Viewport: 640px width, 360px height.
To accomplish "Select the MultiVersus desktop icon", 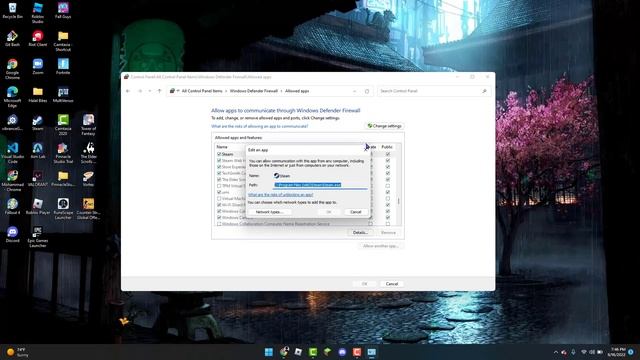I will [x=63, y=95].
